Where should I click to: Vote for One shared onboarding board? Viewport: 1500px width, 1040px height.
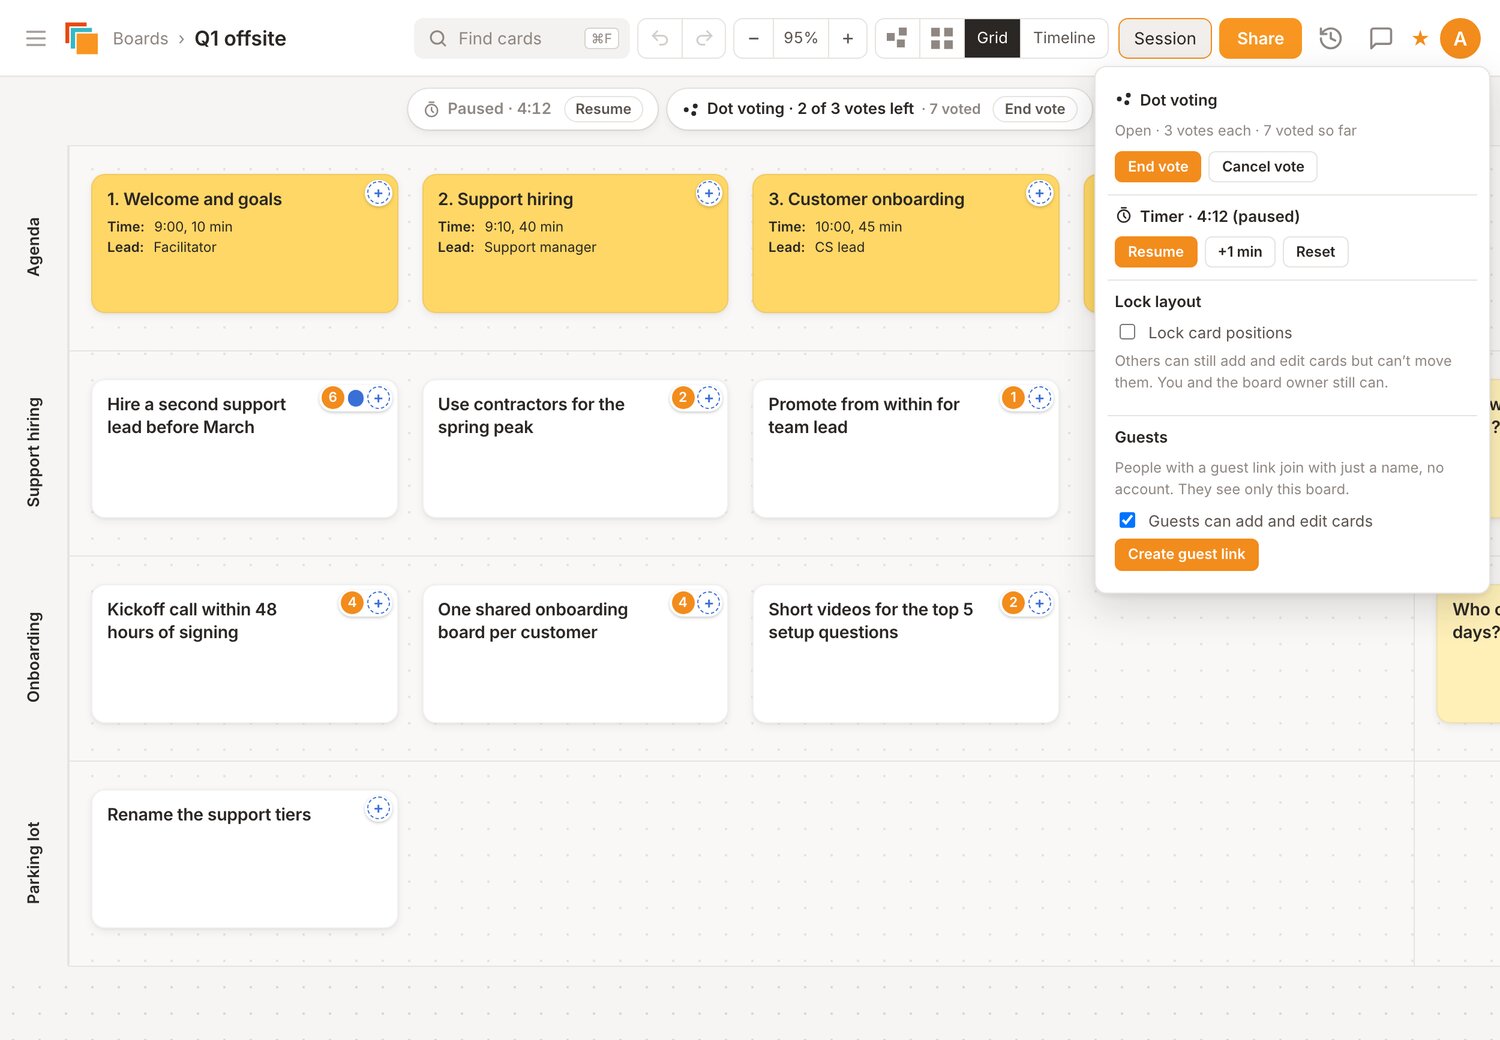(x=709, y=603)
